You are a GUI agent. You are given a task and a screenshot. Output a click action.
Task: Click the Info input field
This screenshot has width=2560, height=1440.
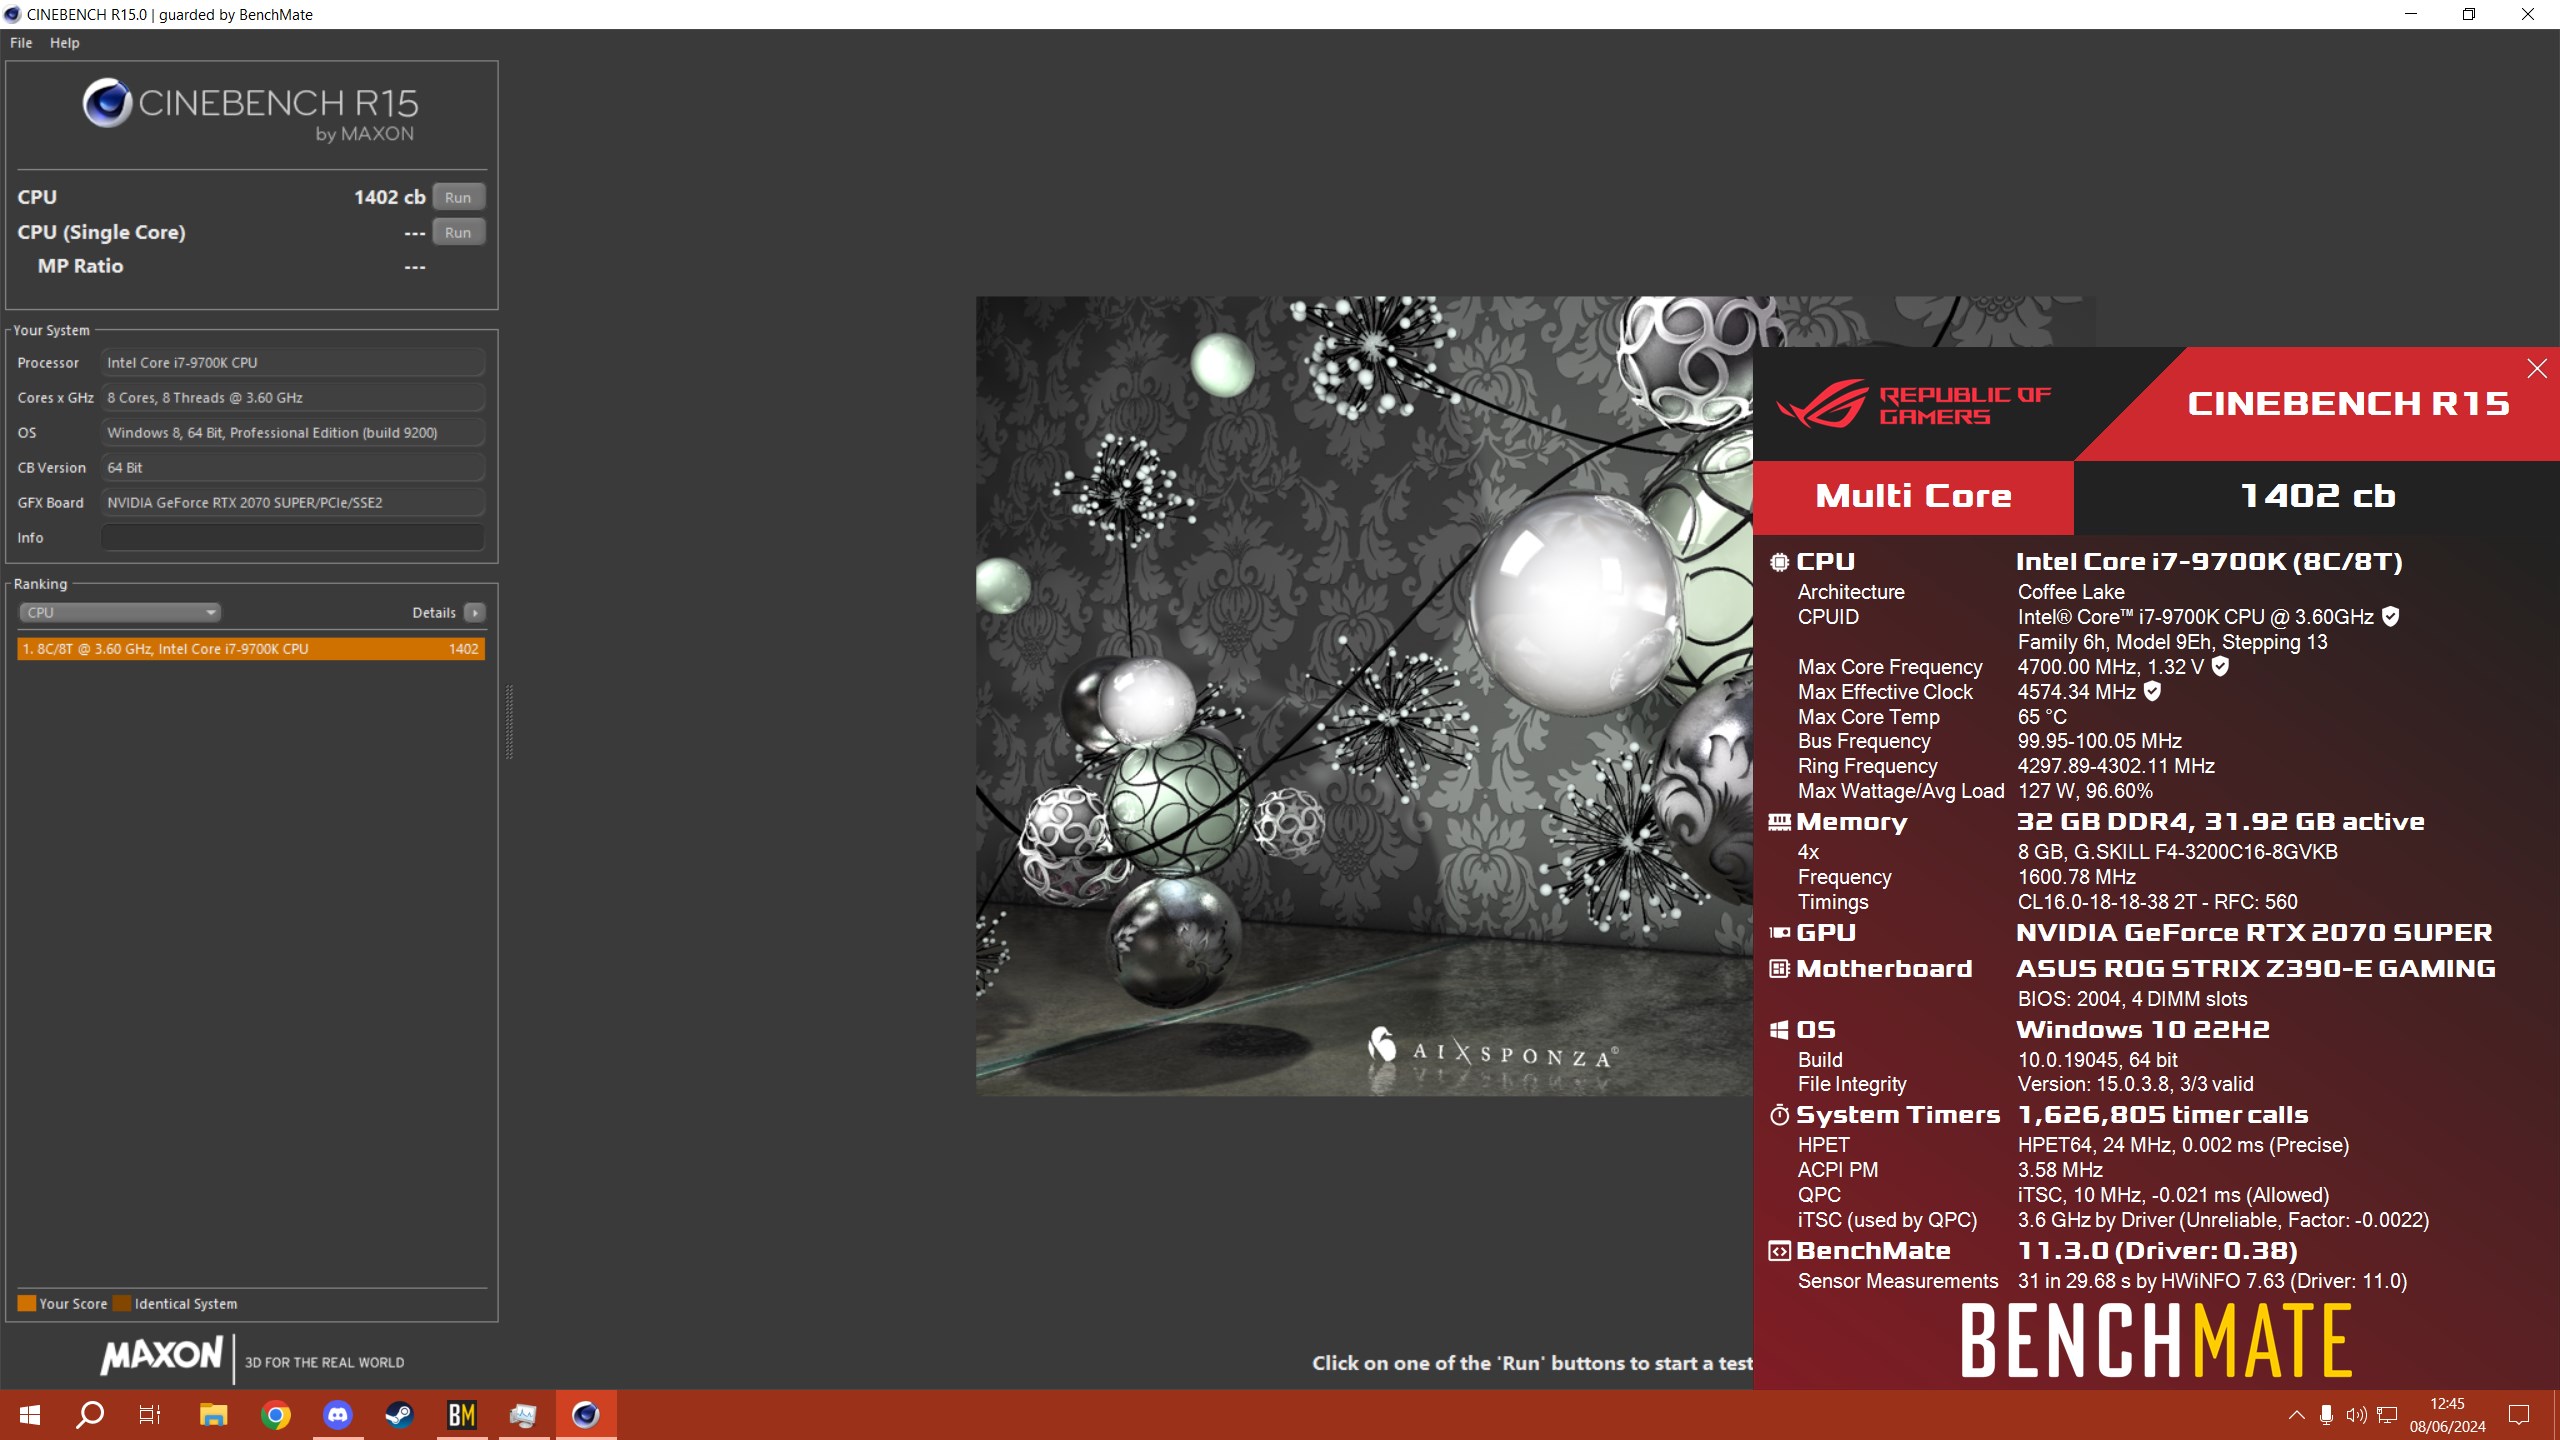click(x=293, y=538)
